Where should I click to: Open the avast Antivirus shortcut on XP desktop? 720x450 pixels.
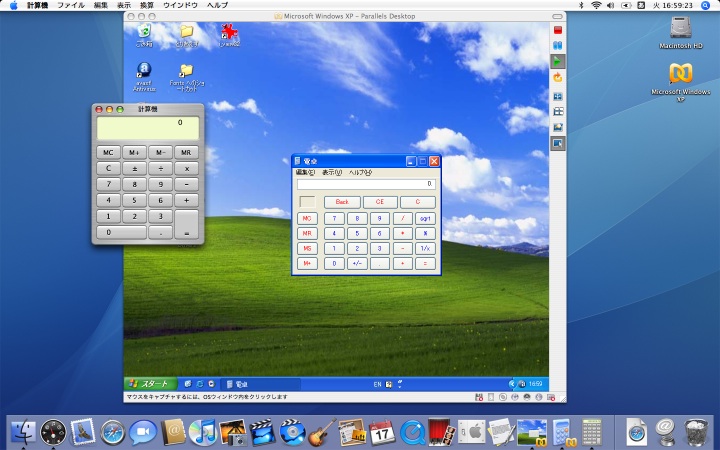(x=144, y=77)
